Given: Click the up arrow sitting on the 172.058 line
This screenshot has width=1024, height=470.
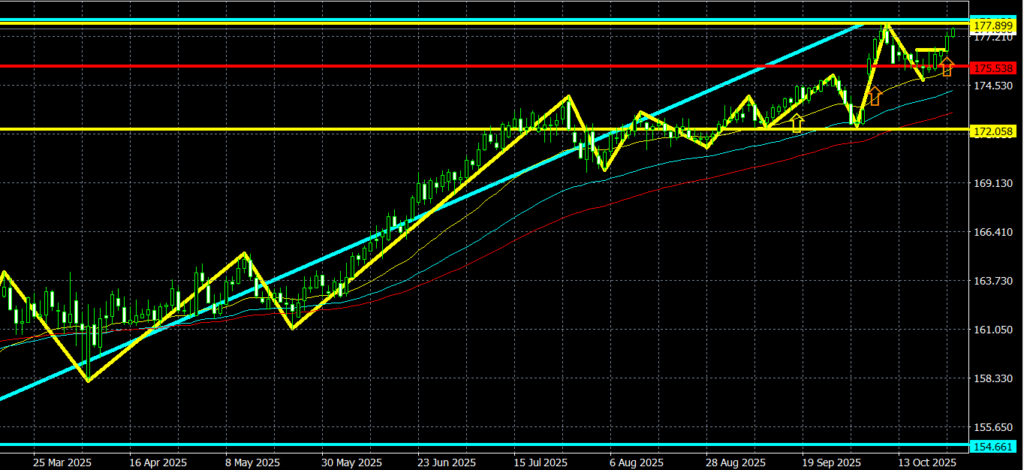Looking at the screenshot, I should pyautogui.click(x=797, y=123).
